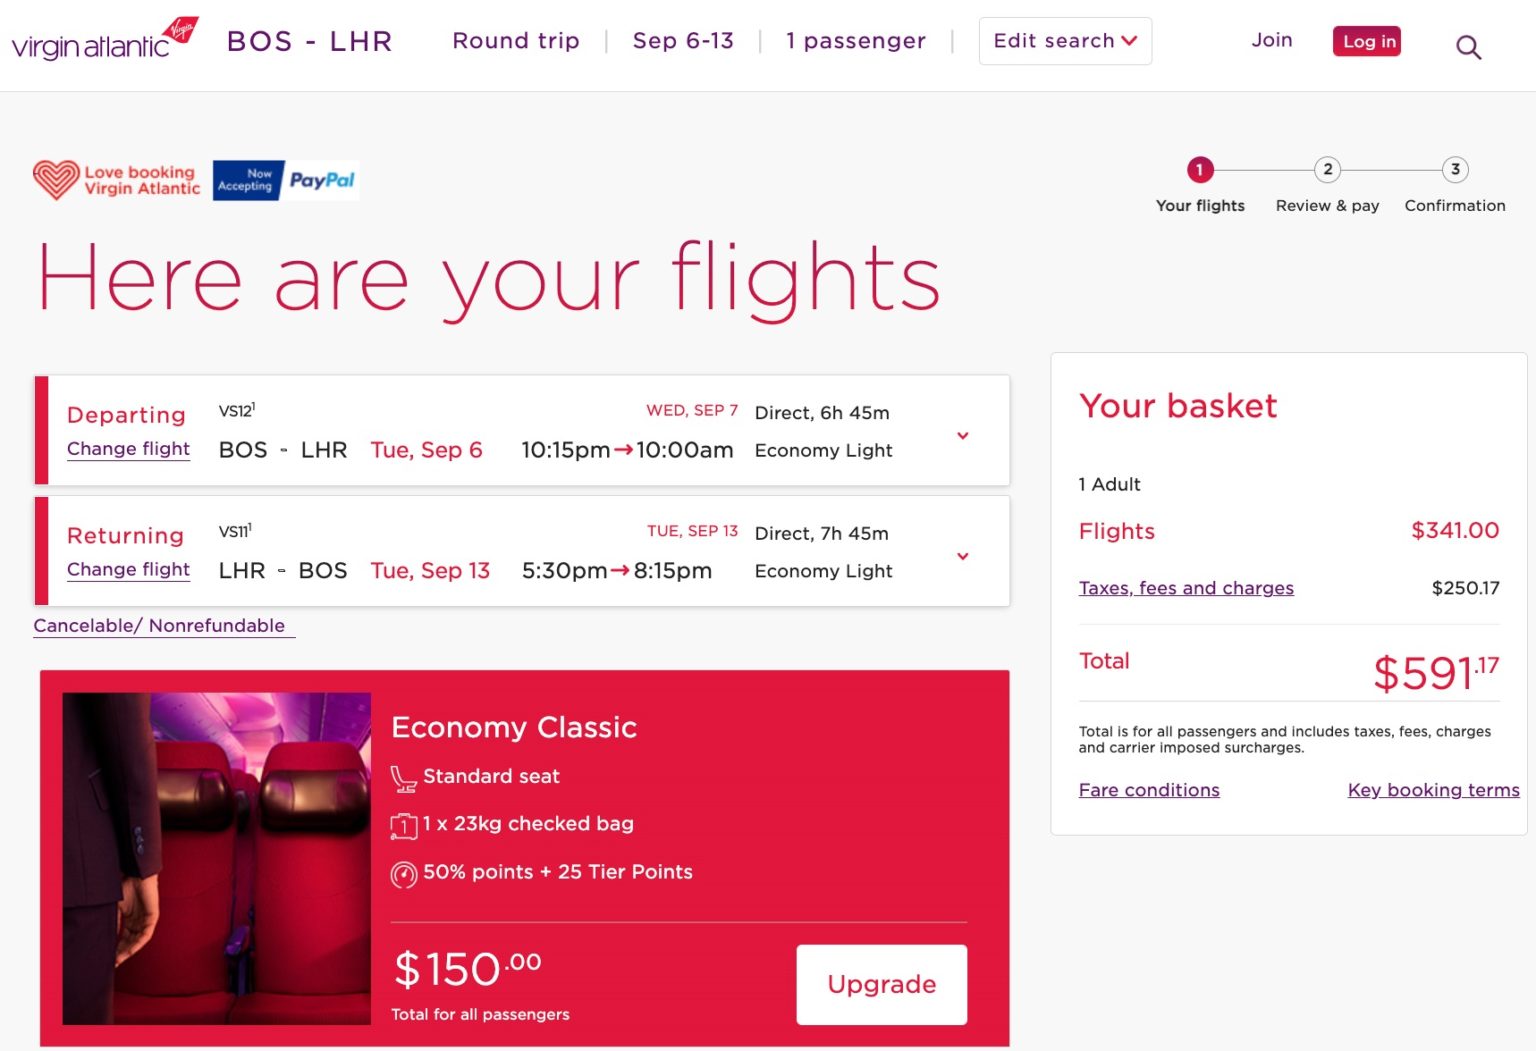The width and height of the screenshot is (1536, 1051).
Task: Select step 1 Your flights circle
Action: point(1200,170)
